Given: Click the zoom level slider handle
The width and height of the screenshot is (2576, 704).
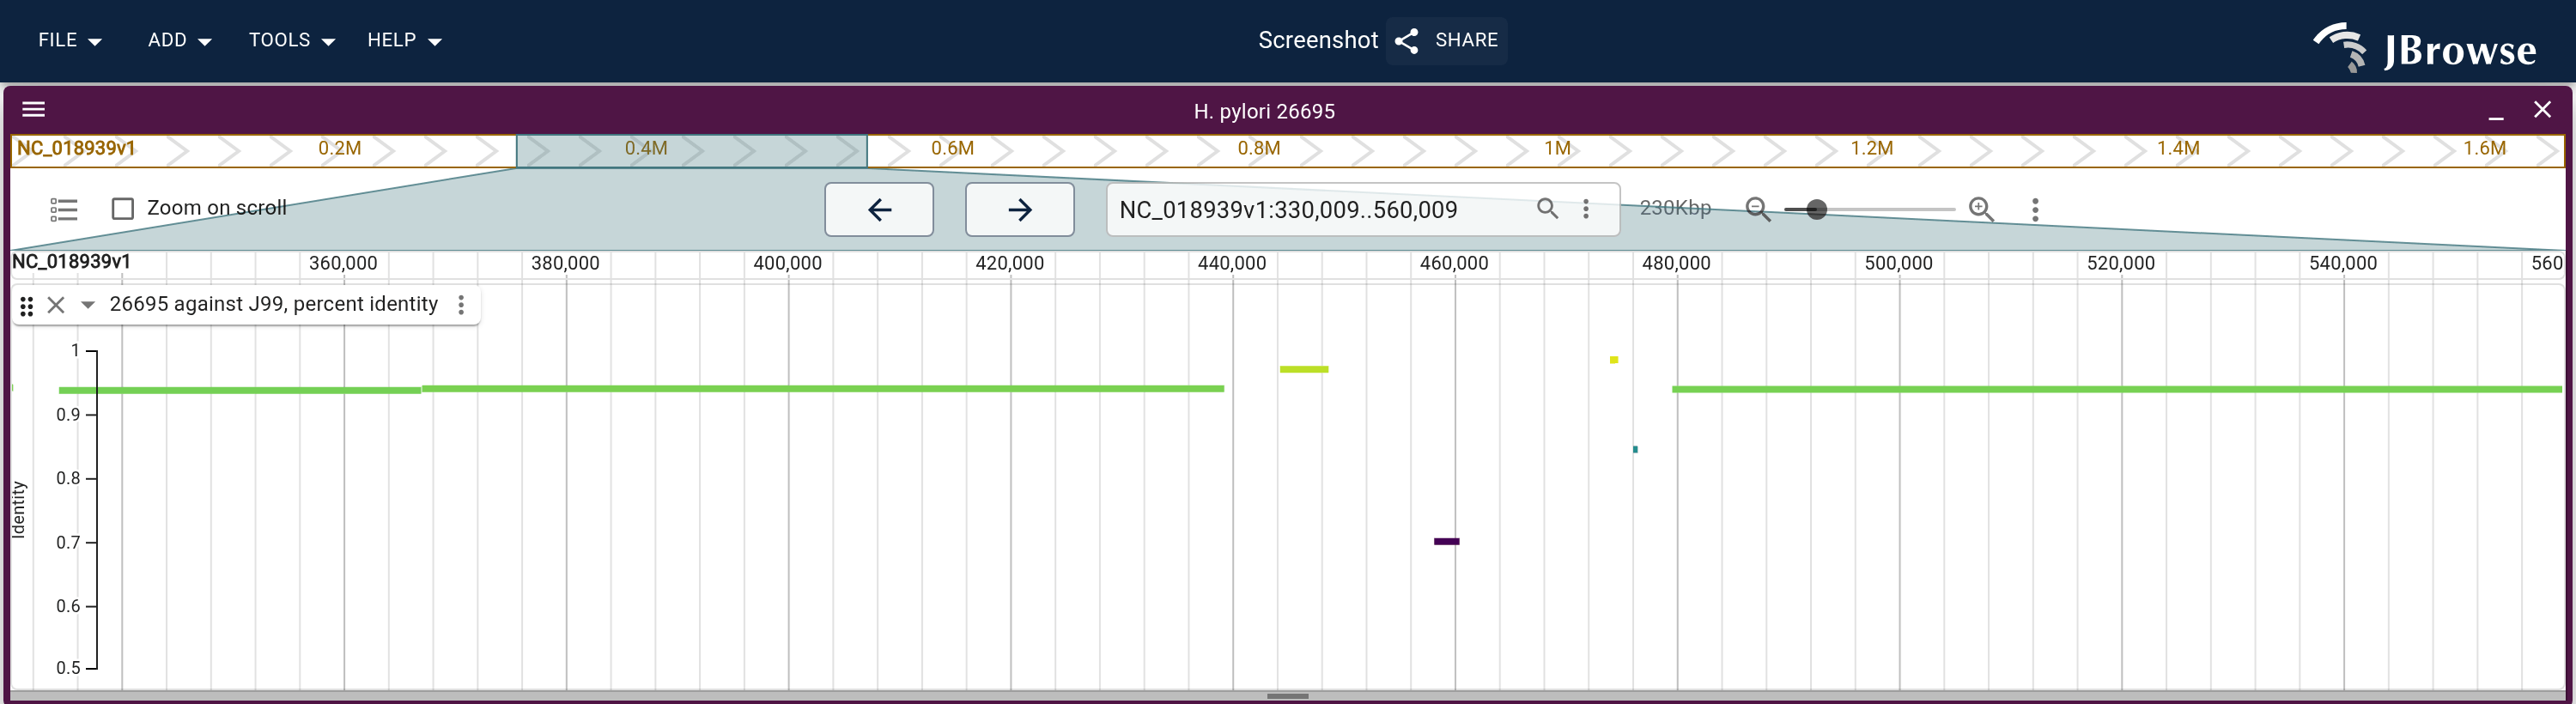Looking at the screenshot, I should point(1817,209).
